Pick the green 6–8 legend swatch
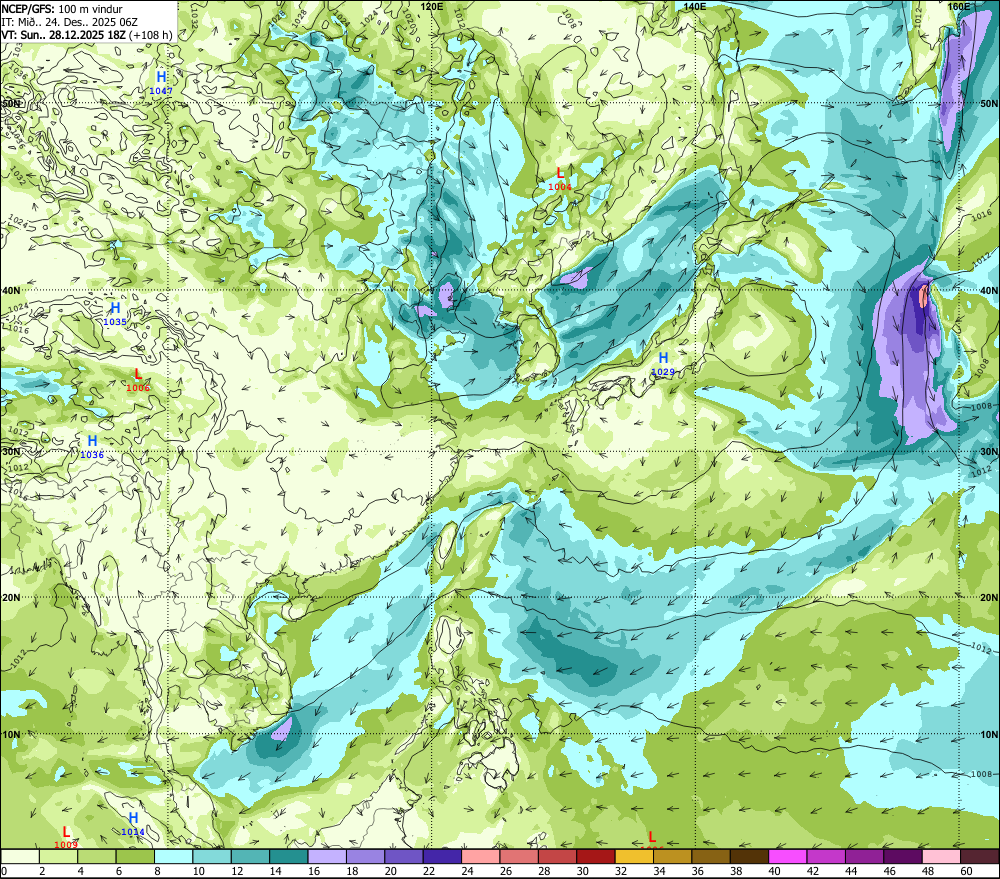Screen dimensions: 1000x879 (135, 856)
